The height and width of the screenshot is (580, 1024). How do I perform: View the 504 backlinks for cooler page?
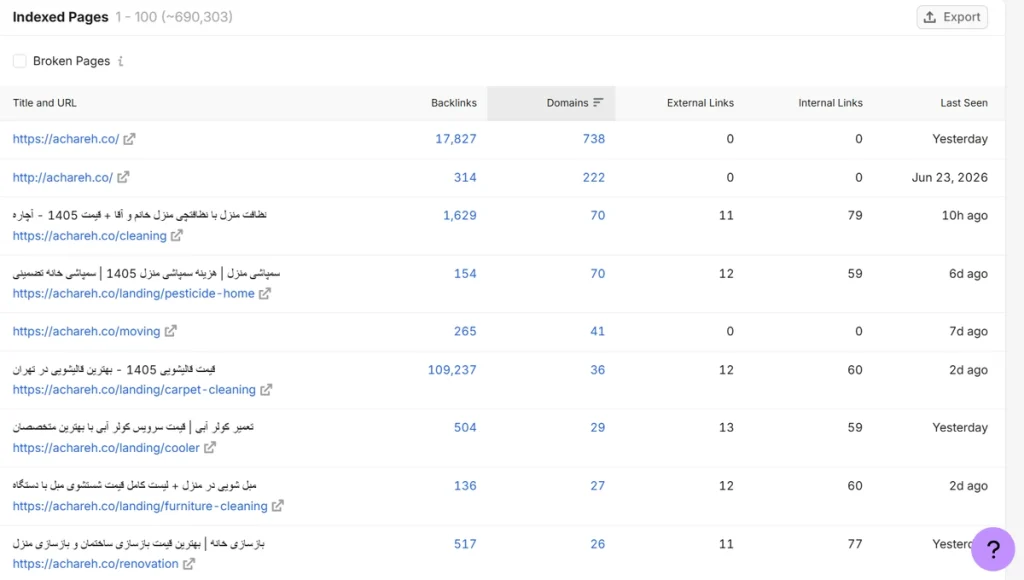coord(465,427)
